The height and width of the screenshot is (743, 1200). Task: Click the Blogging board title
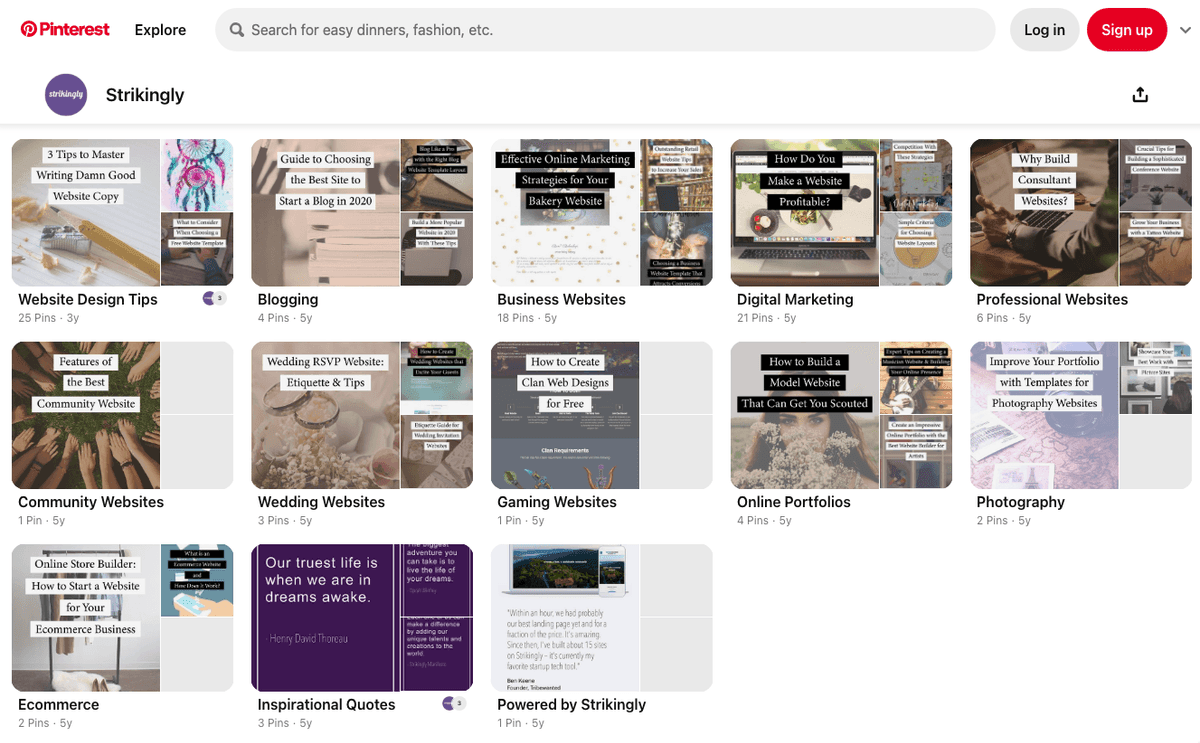pyautogui.click(x=288, y=299)
